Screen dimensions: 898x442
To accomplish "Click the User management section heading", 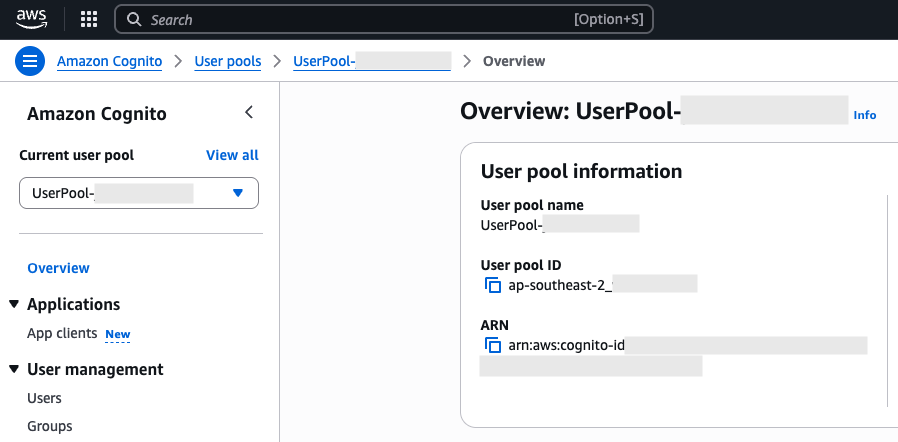I will (x=95, y=369).
